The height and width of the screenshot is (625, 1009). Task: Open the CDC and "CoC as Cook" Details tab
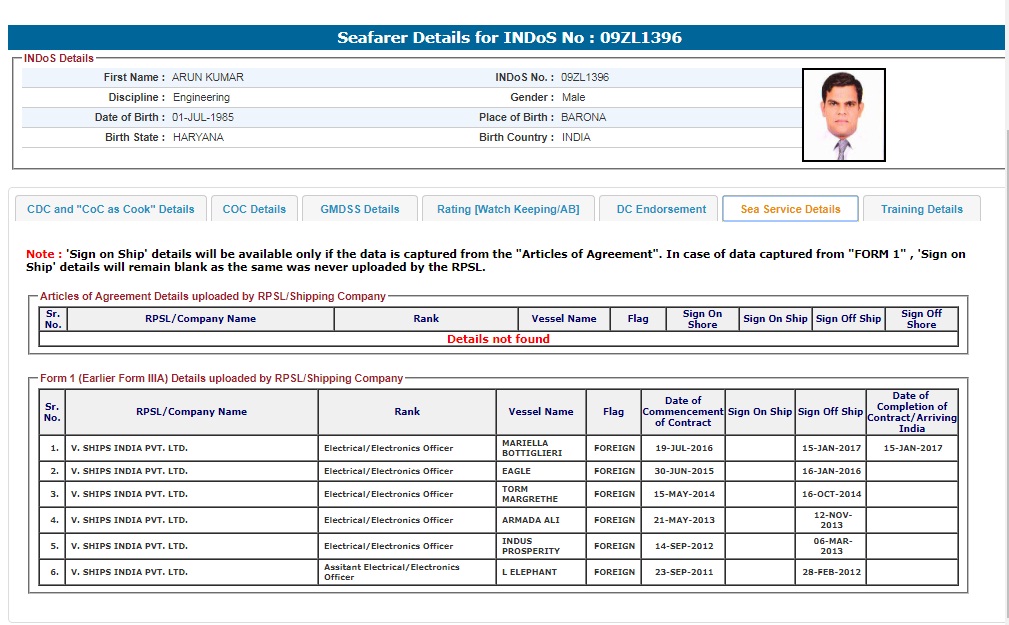[x=111, y=209]
